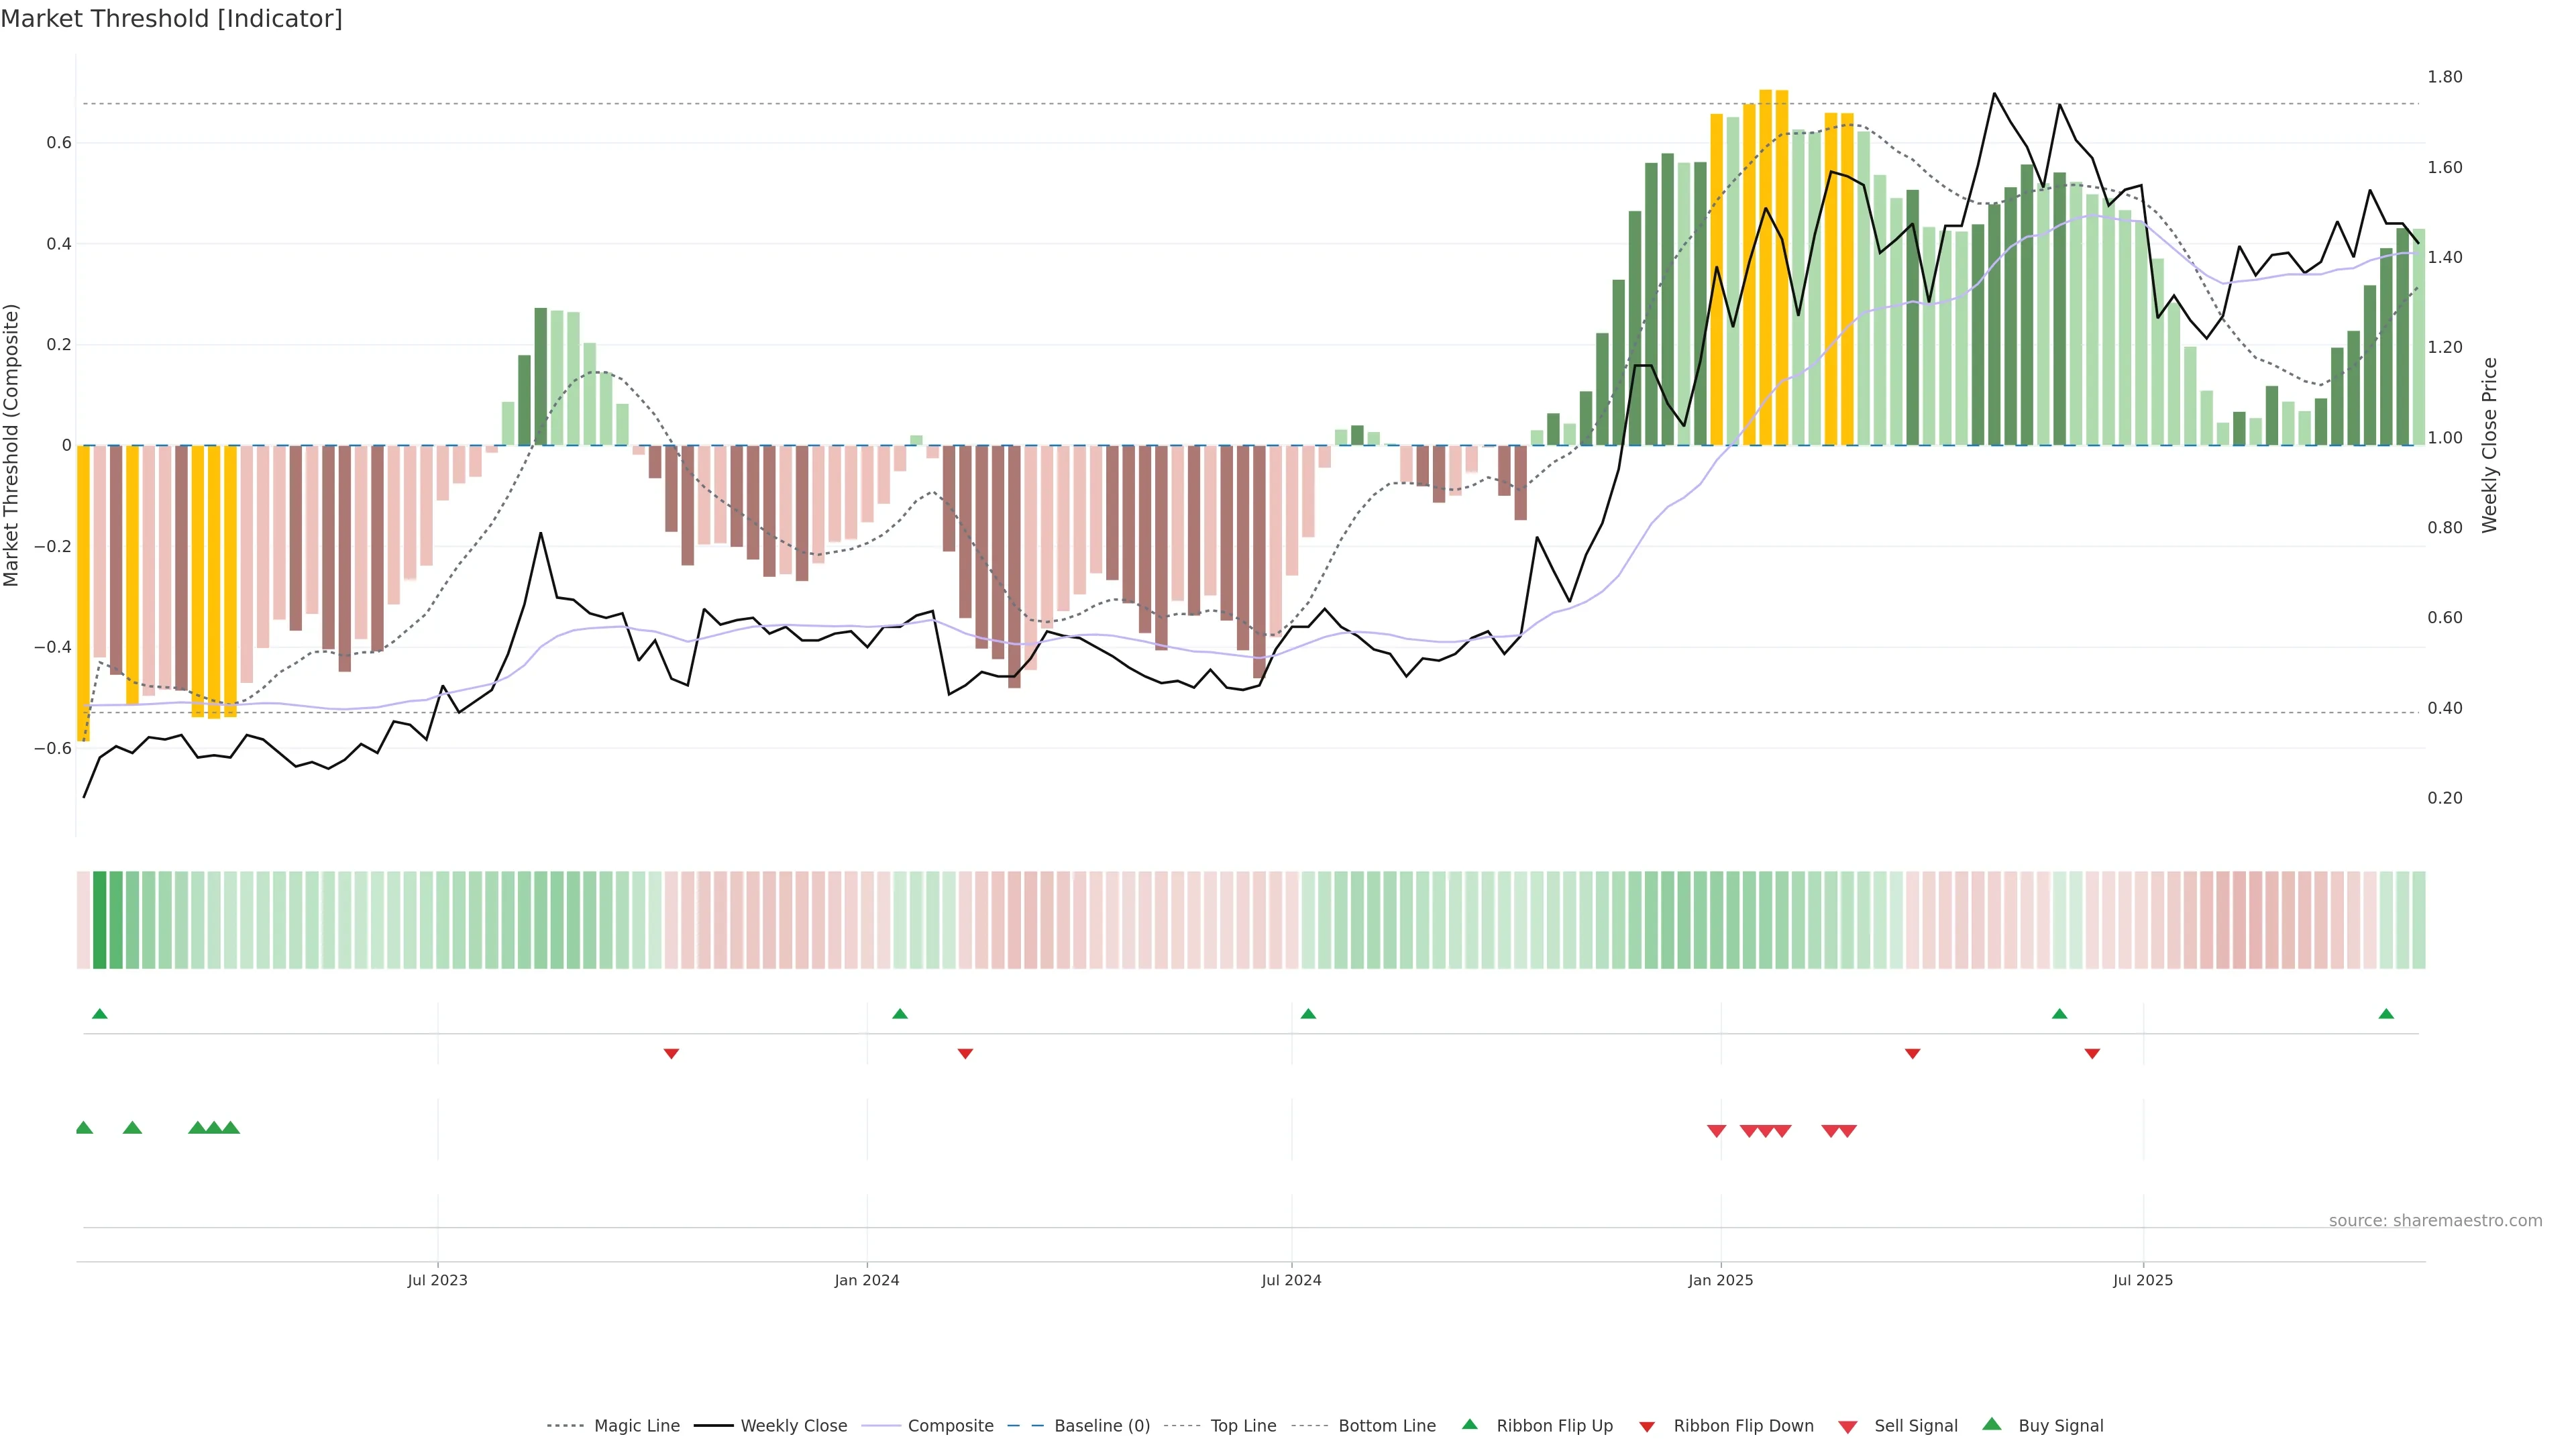Click the Jan 2025 axis label
The height and width of the screenshot is (1449, 2576).
point(1720,1280)
